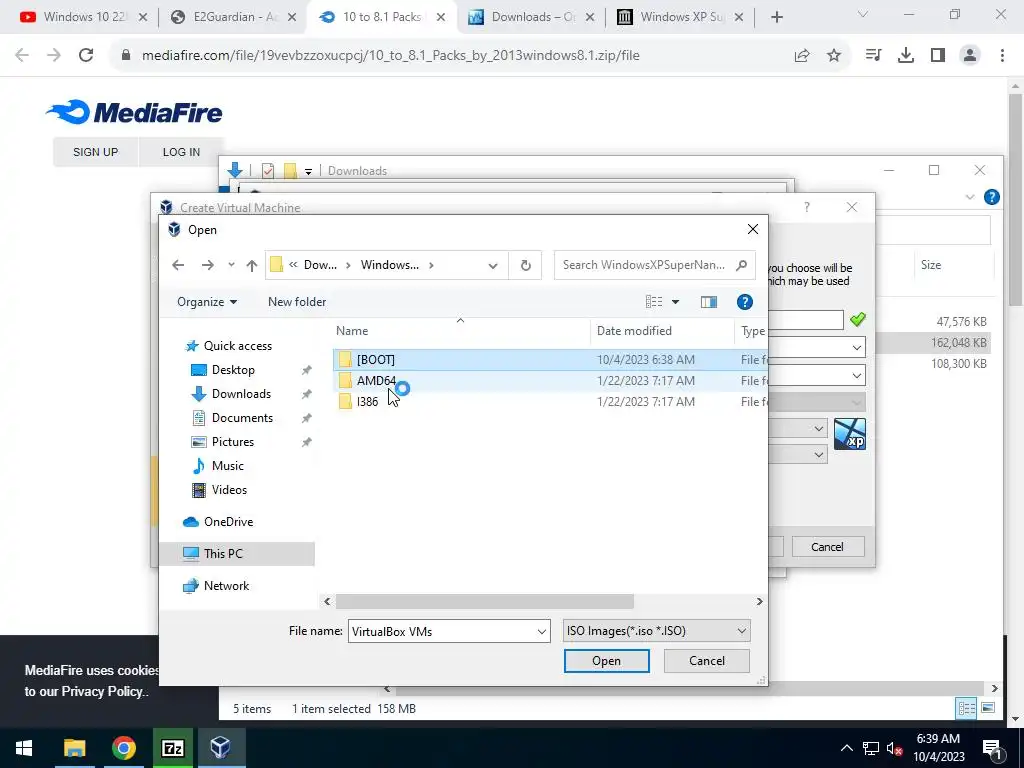
Task: Sort files by Date modified column
Action: pyautogui.click(x=662, y=331)
